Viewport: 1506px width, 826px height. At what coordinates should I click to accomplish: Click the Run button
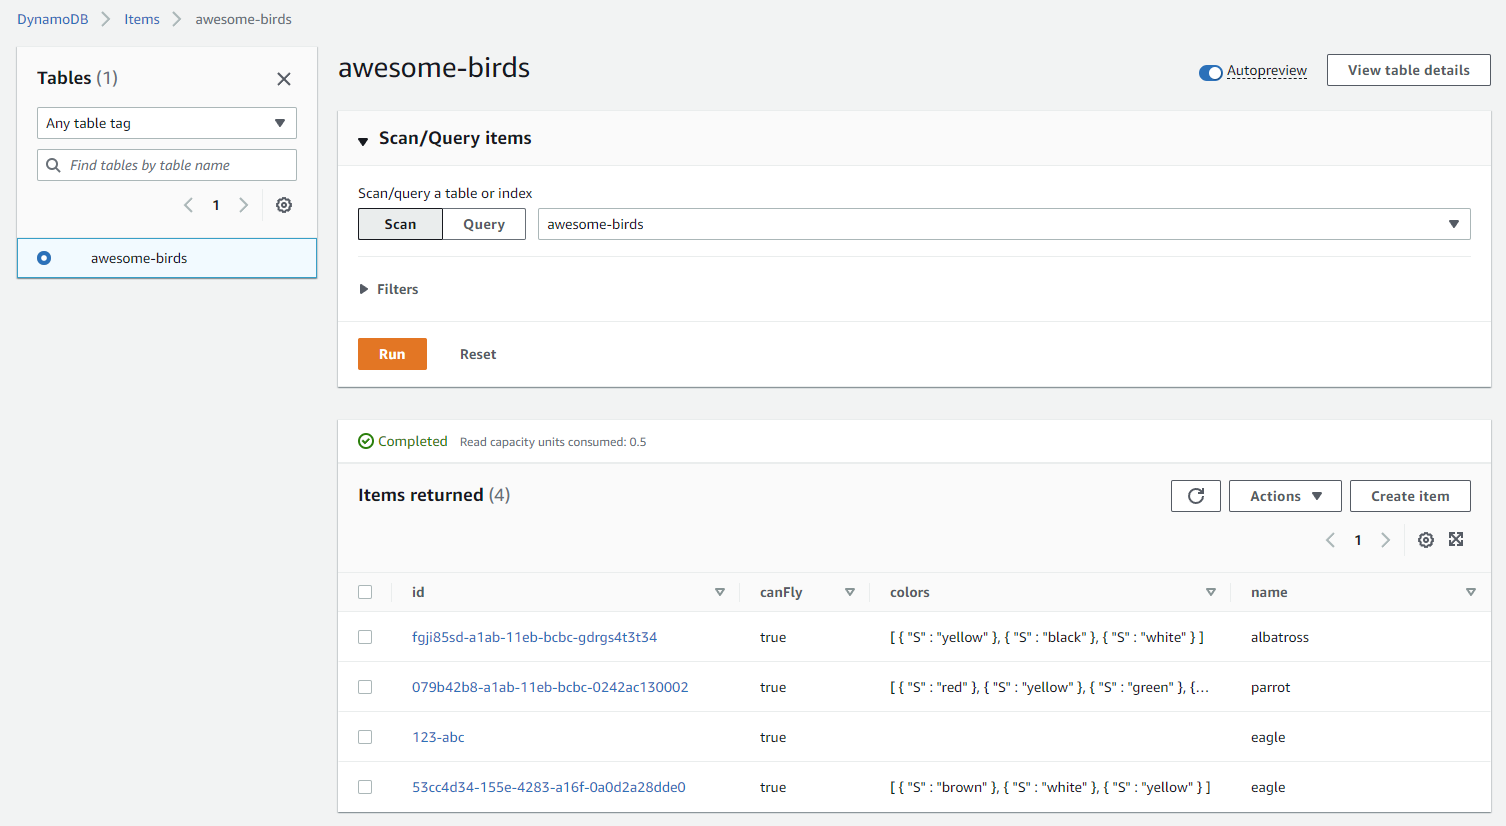click(392, 354)
